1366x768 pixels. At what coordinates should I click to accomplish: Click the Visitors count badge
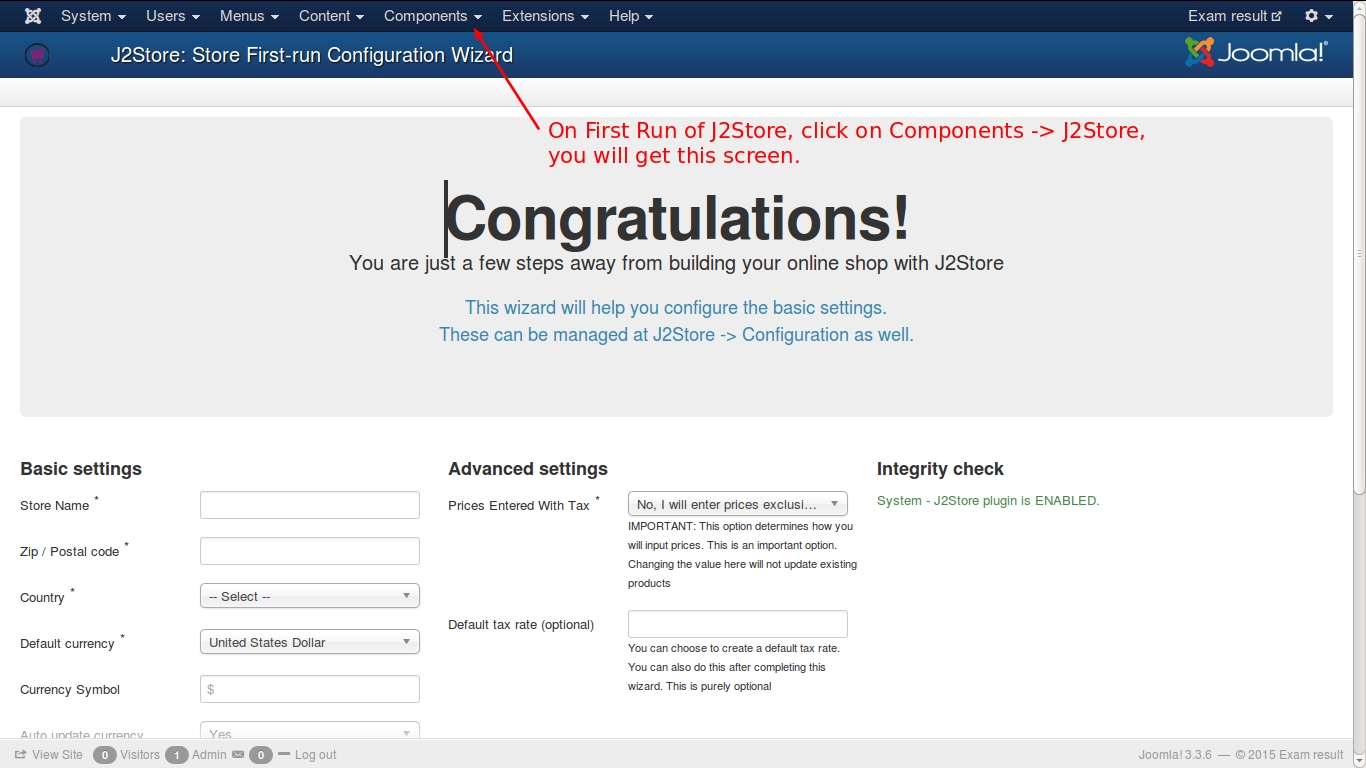click(x=104, y=755)
